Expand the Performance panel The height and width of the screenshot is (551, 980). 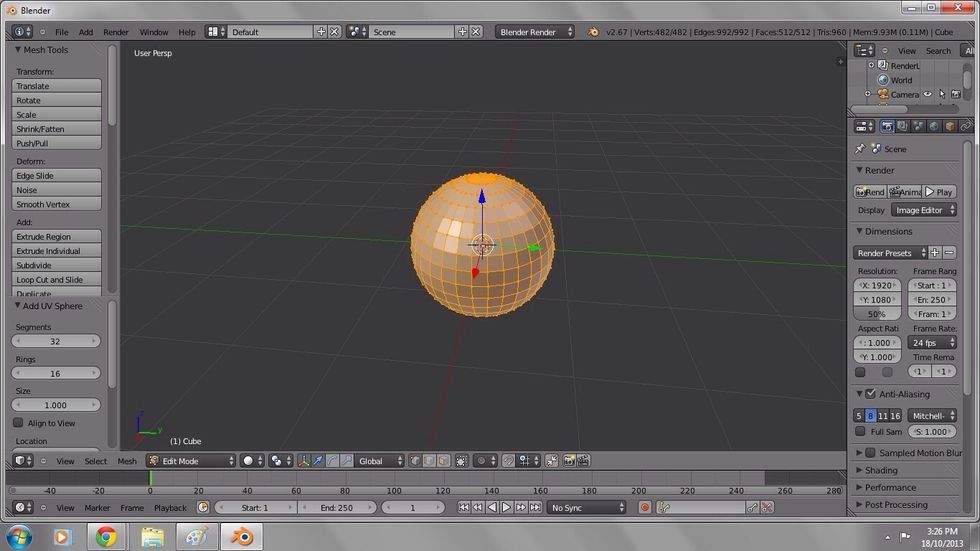890,487
